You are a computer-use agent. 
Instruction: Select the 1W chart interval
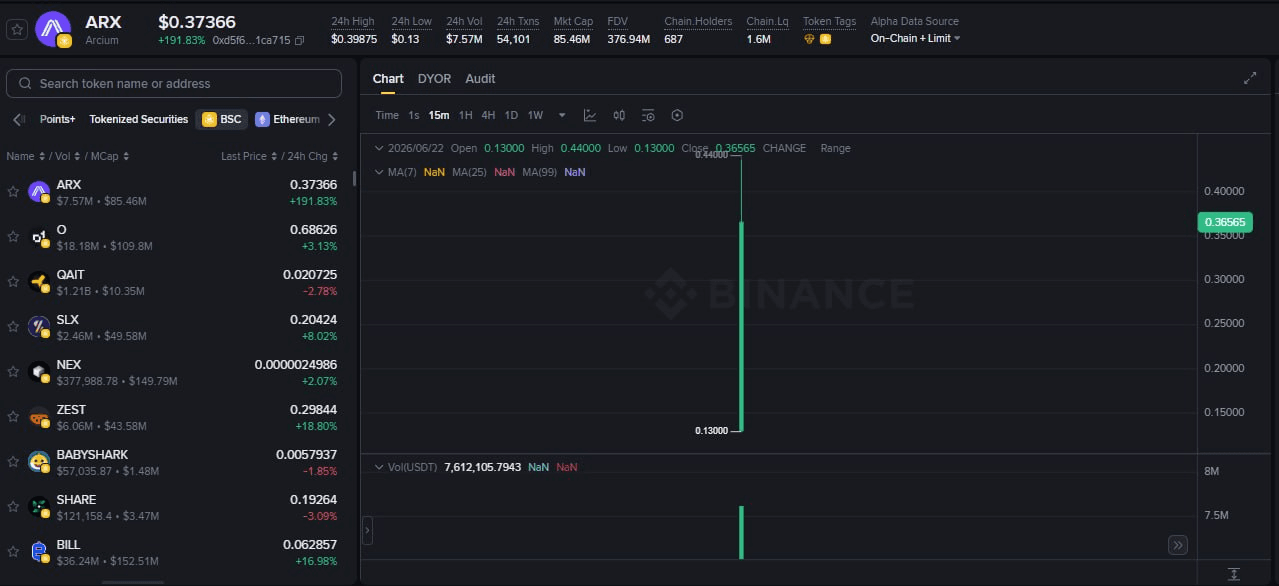(535, 115)
